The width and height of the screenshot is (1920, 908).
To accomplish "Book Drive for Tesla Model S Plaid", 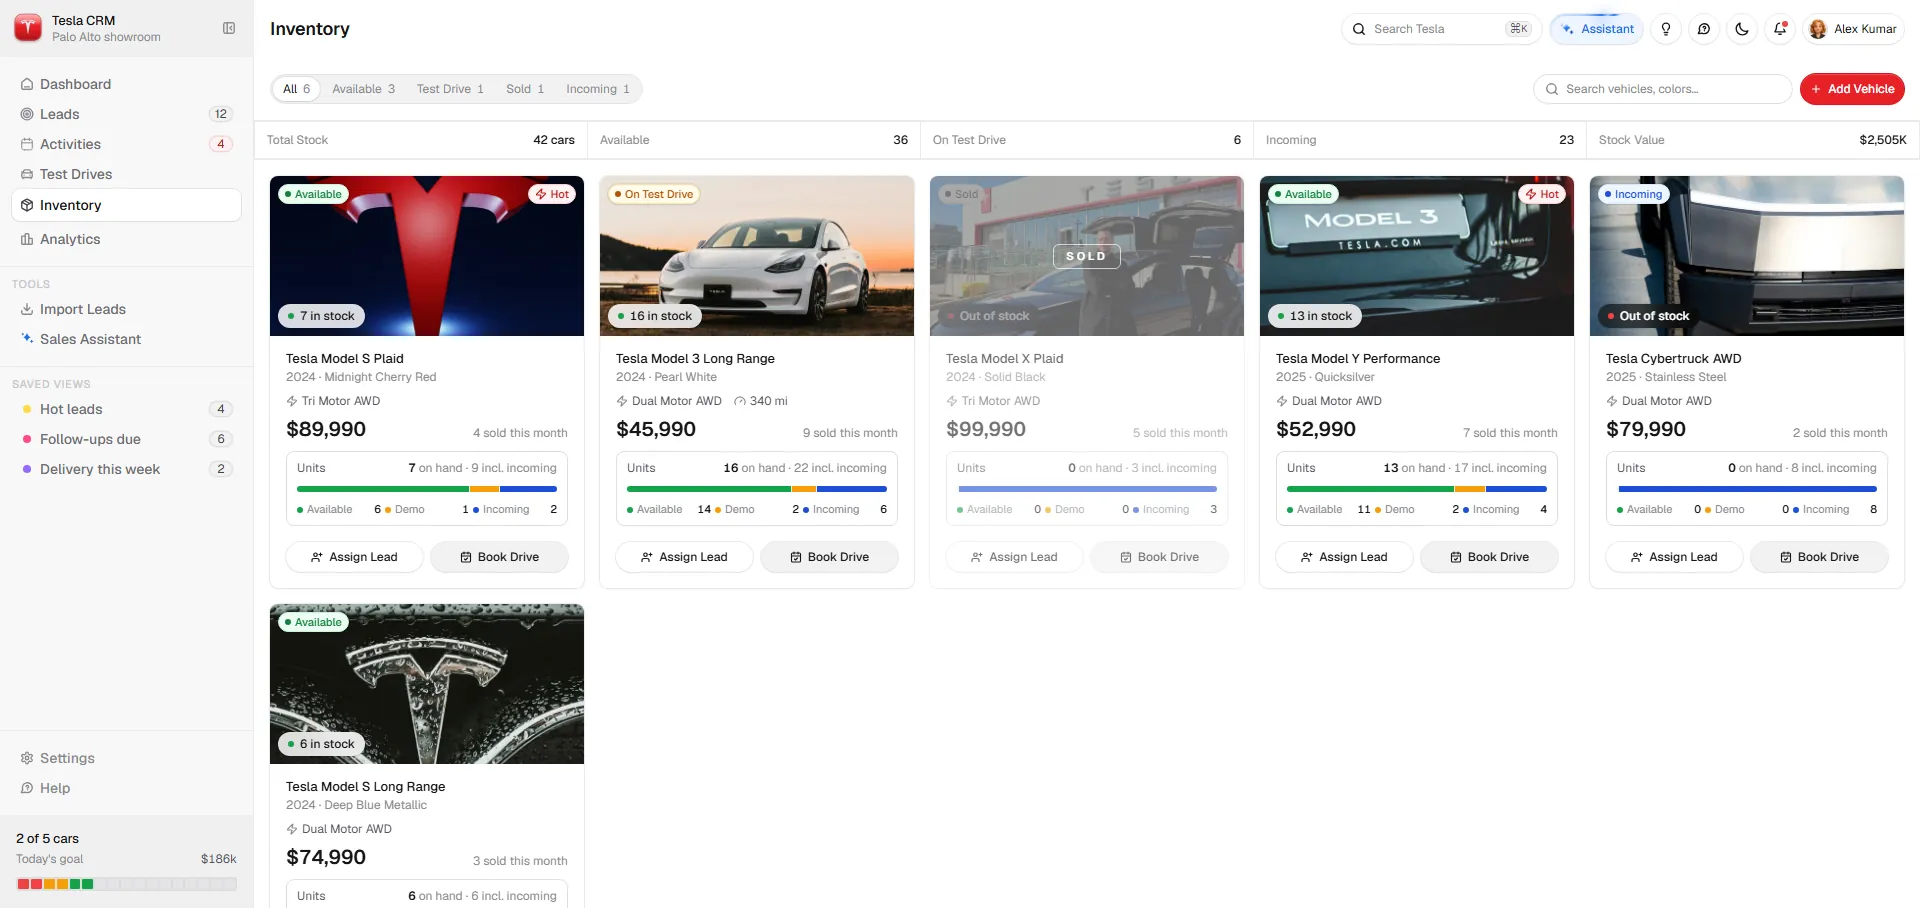I will click(499, 557).
